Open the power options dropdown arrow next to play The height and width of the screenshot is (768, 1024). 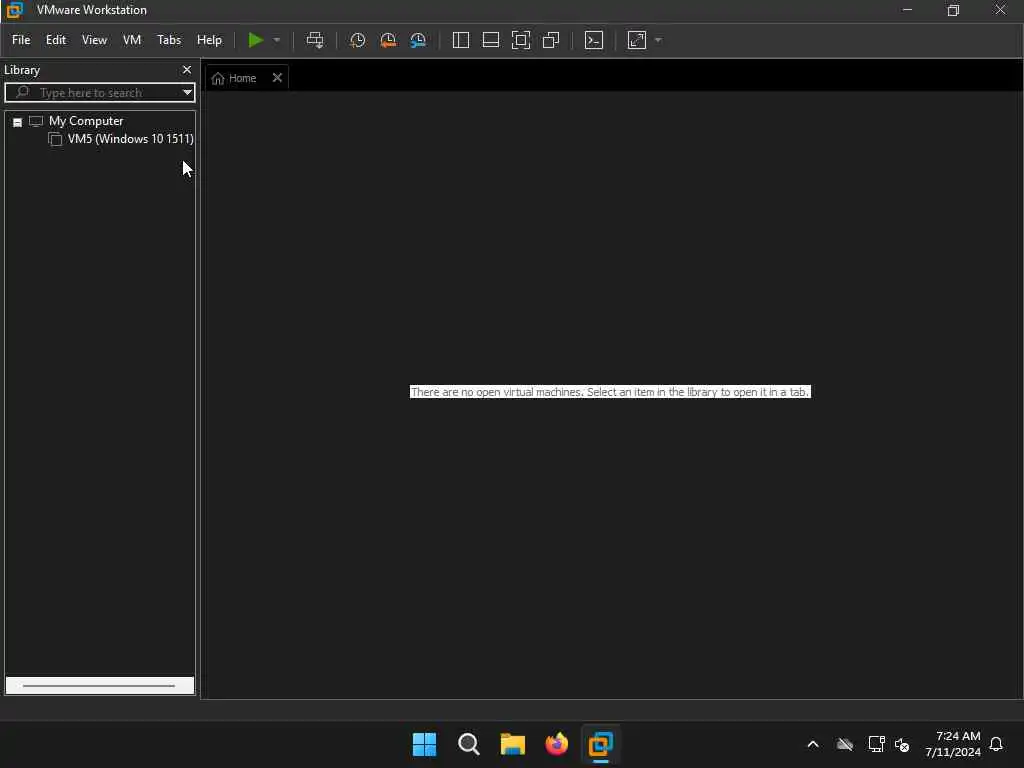277,40
